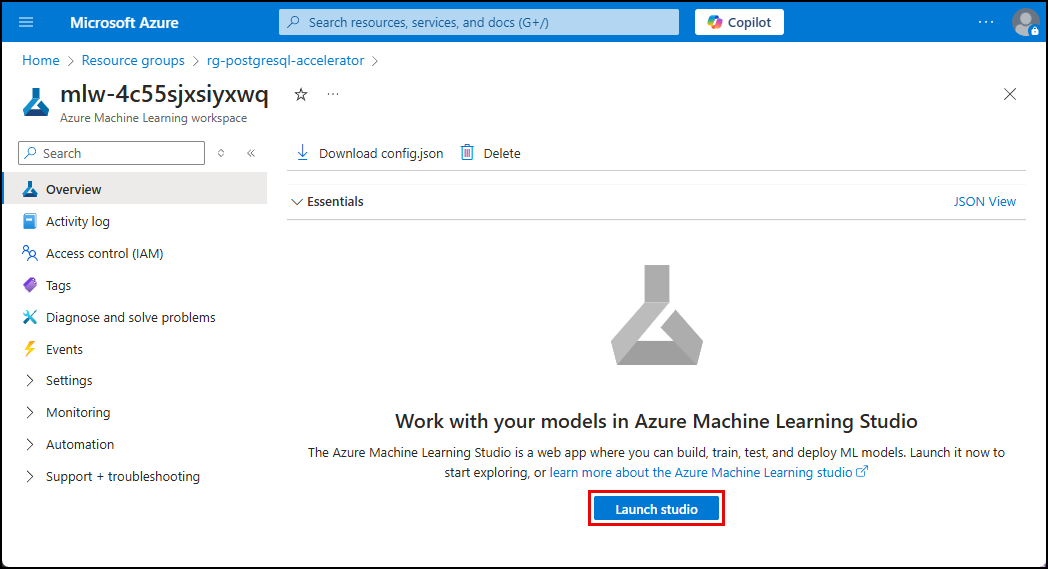Click the Copilot logo icon
Image resolution: width=1048 pixels, height=569 pixels.
(715, 22)
